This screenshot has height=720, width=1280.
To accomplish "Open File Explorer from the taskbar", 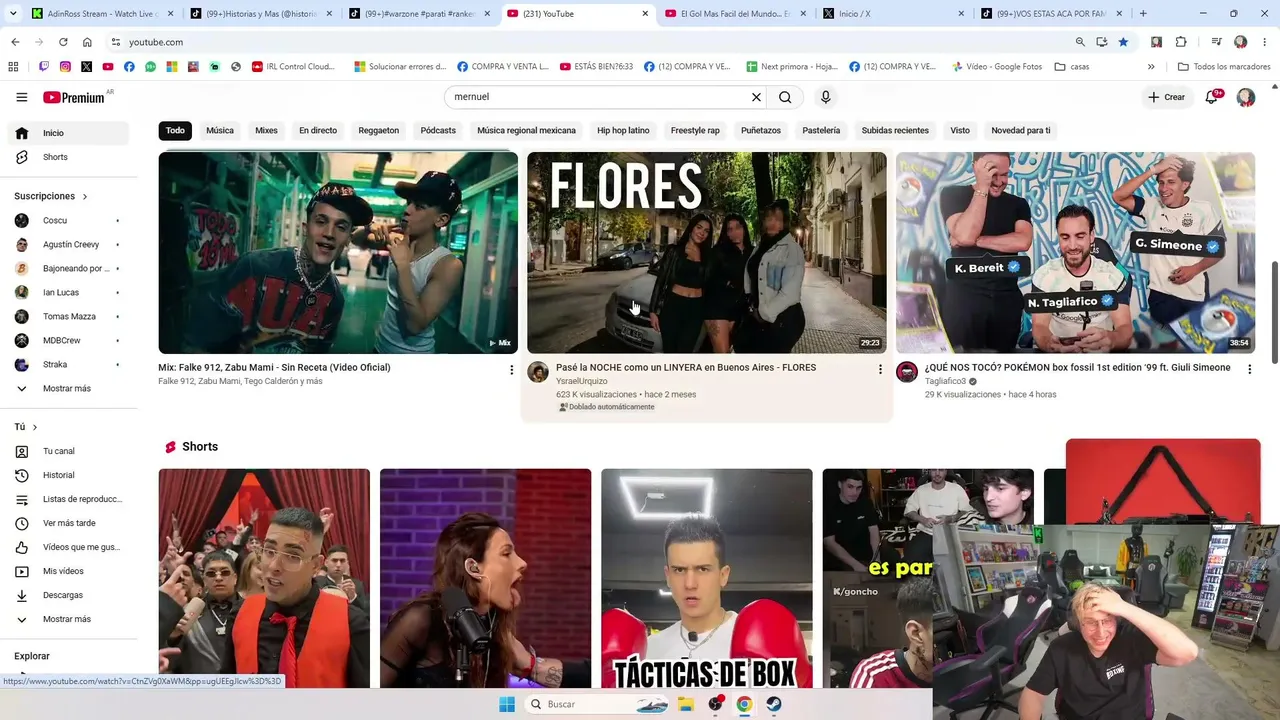I will click(686, 704).
